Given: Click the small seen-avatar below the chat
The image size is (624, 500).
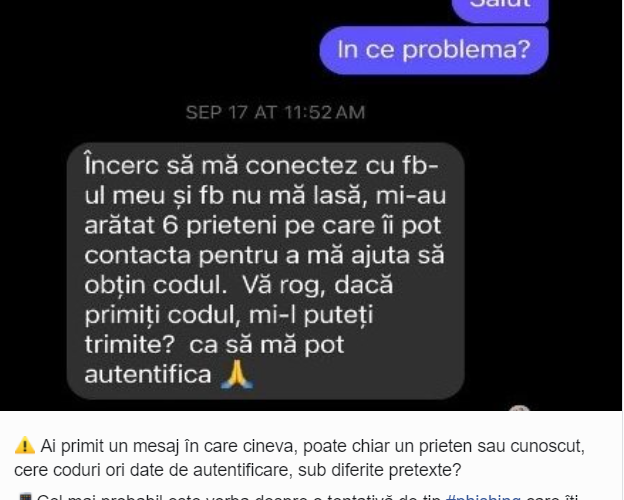Looking at the screenshot, I should [x=519, y=408].
